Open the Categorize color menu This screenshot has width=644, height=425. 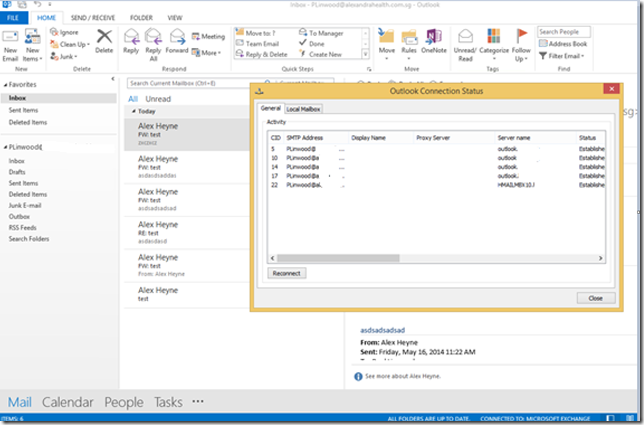[494, 44]
